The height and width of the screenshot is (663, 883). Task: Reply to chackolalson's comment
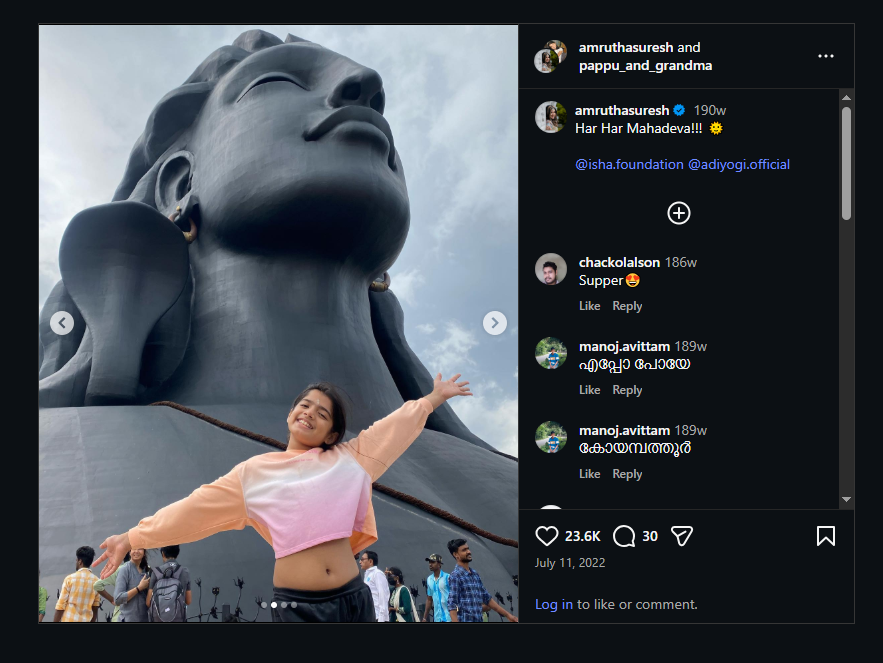click(627, 306)
